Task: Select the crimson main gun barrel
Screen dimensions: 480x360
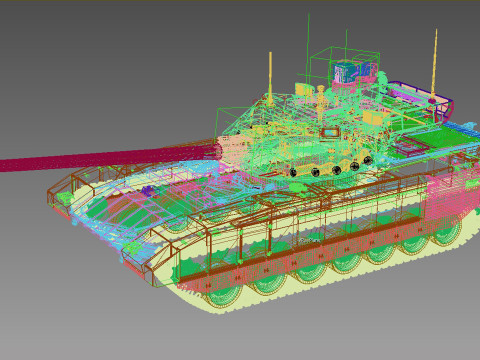Action: (x=110, y=159)
